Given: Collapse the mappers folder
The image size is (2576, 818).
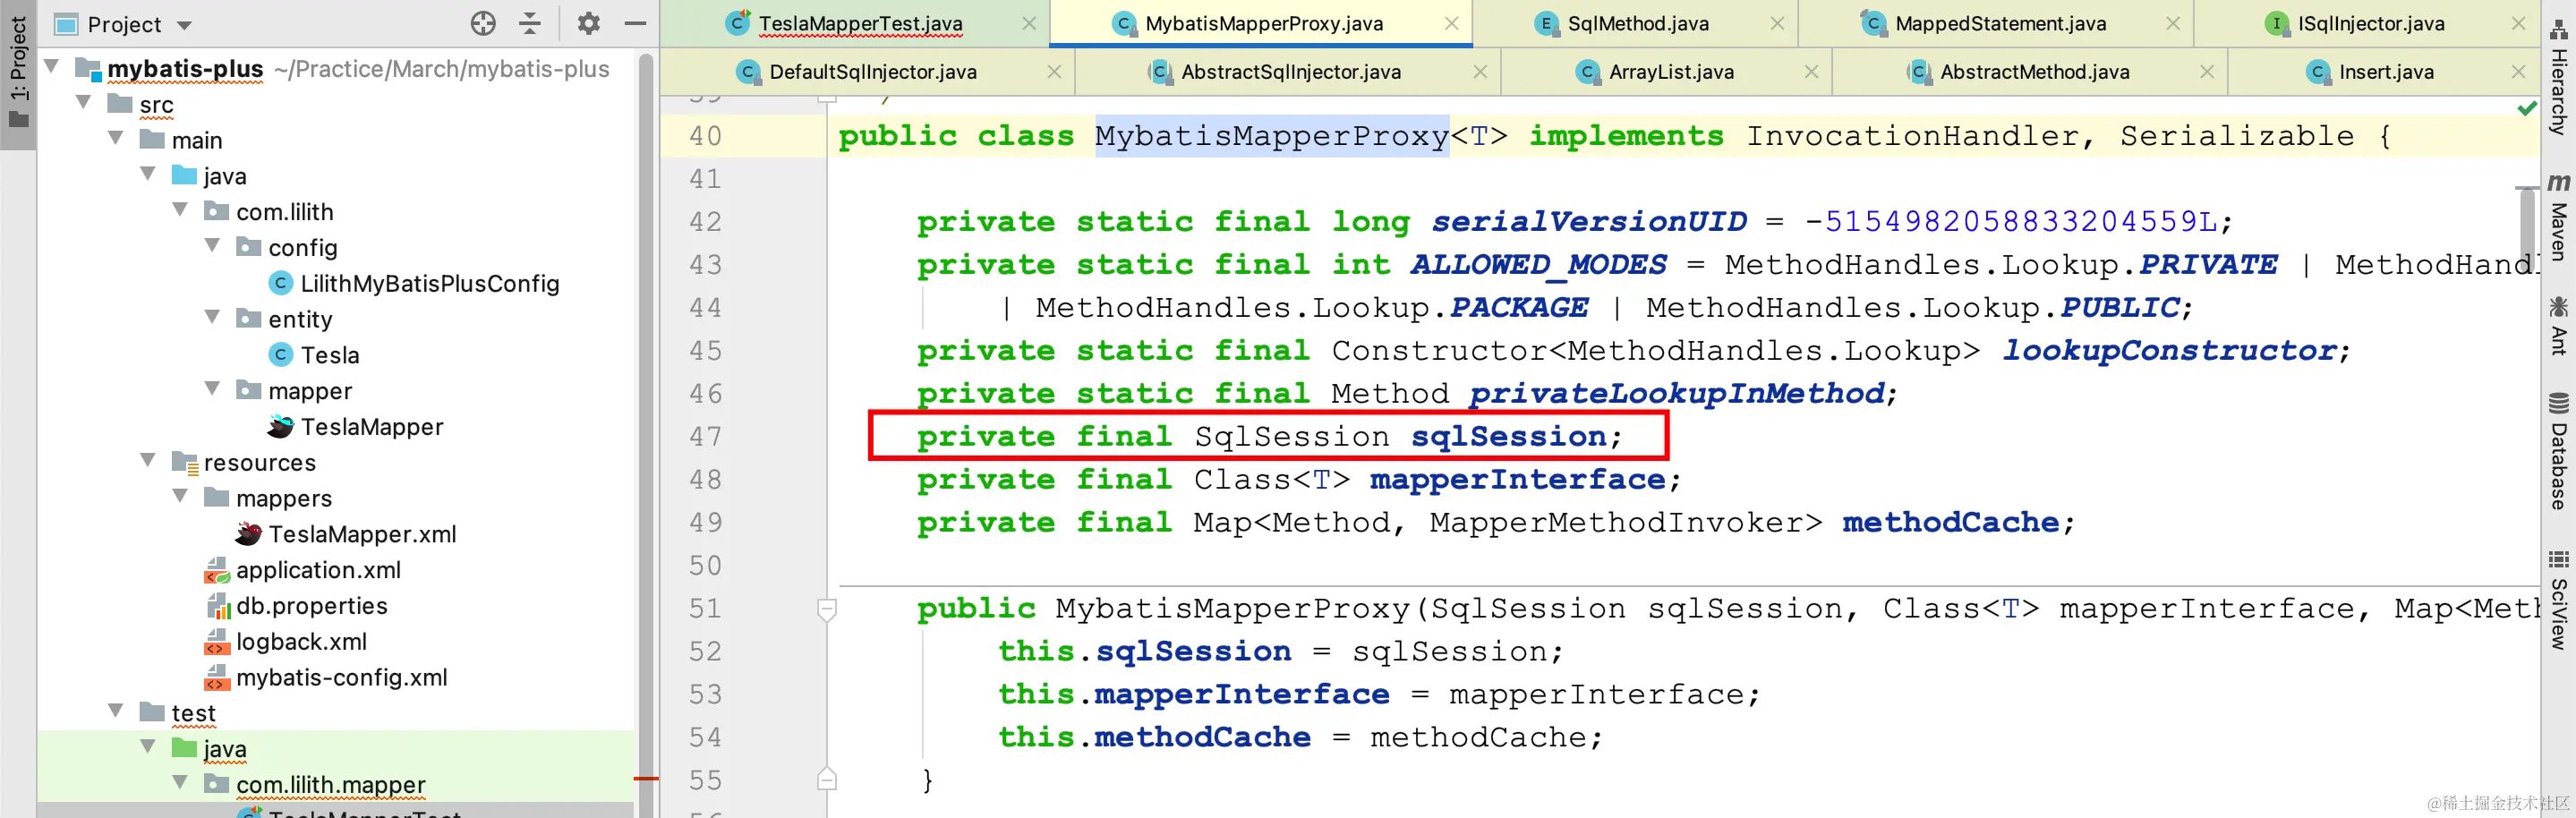Looking at the screenshot, I should point(180,497).
